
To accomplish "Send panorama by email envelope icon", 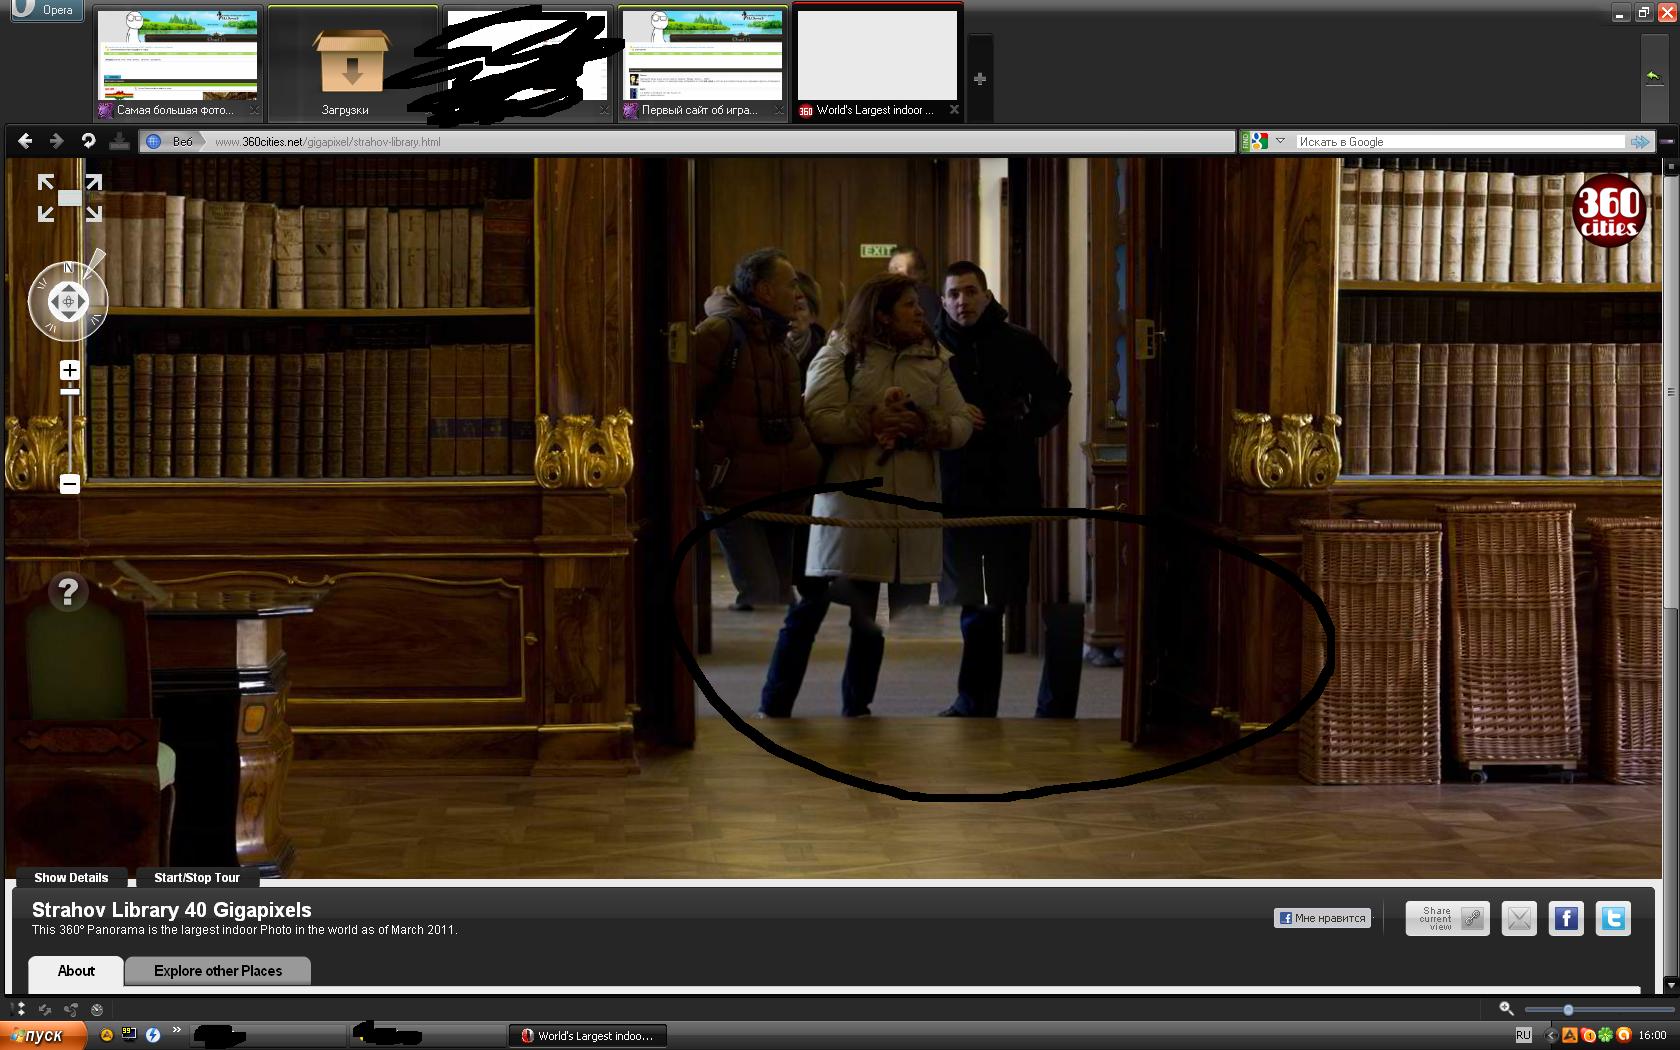I will point(1519,918).
